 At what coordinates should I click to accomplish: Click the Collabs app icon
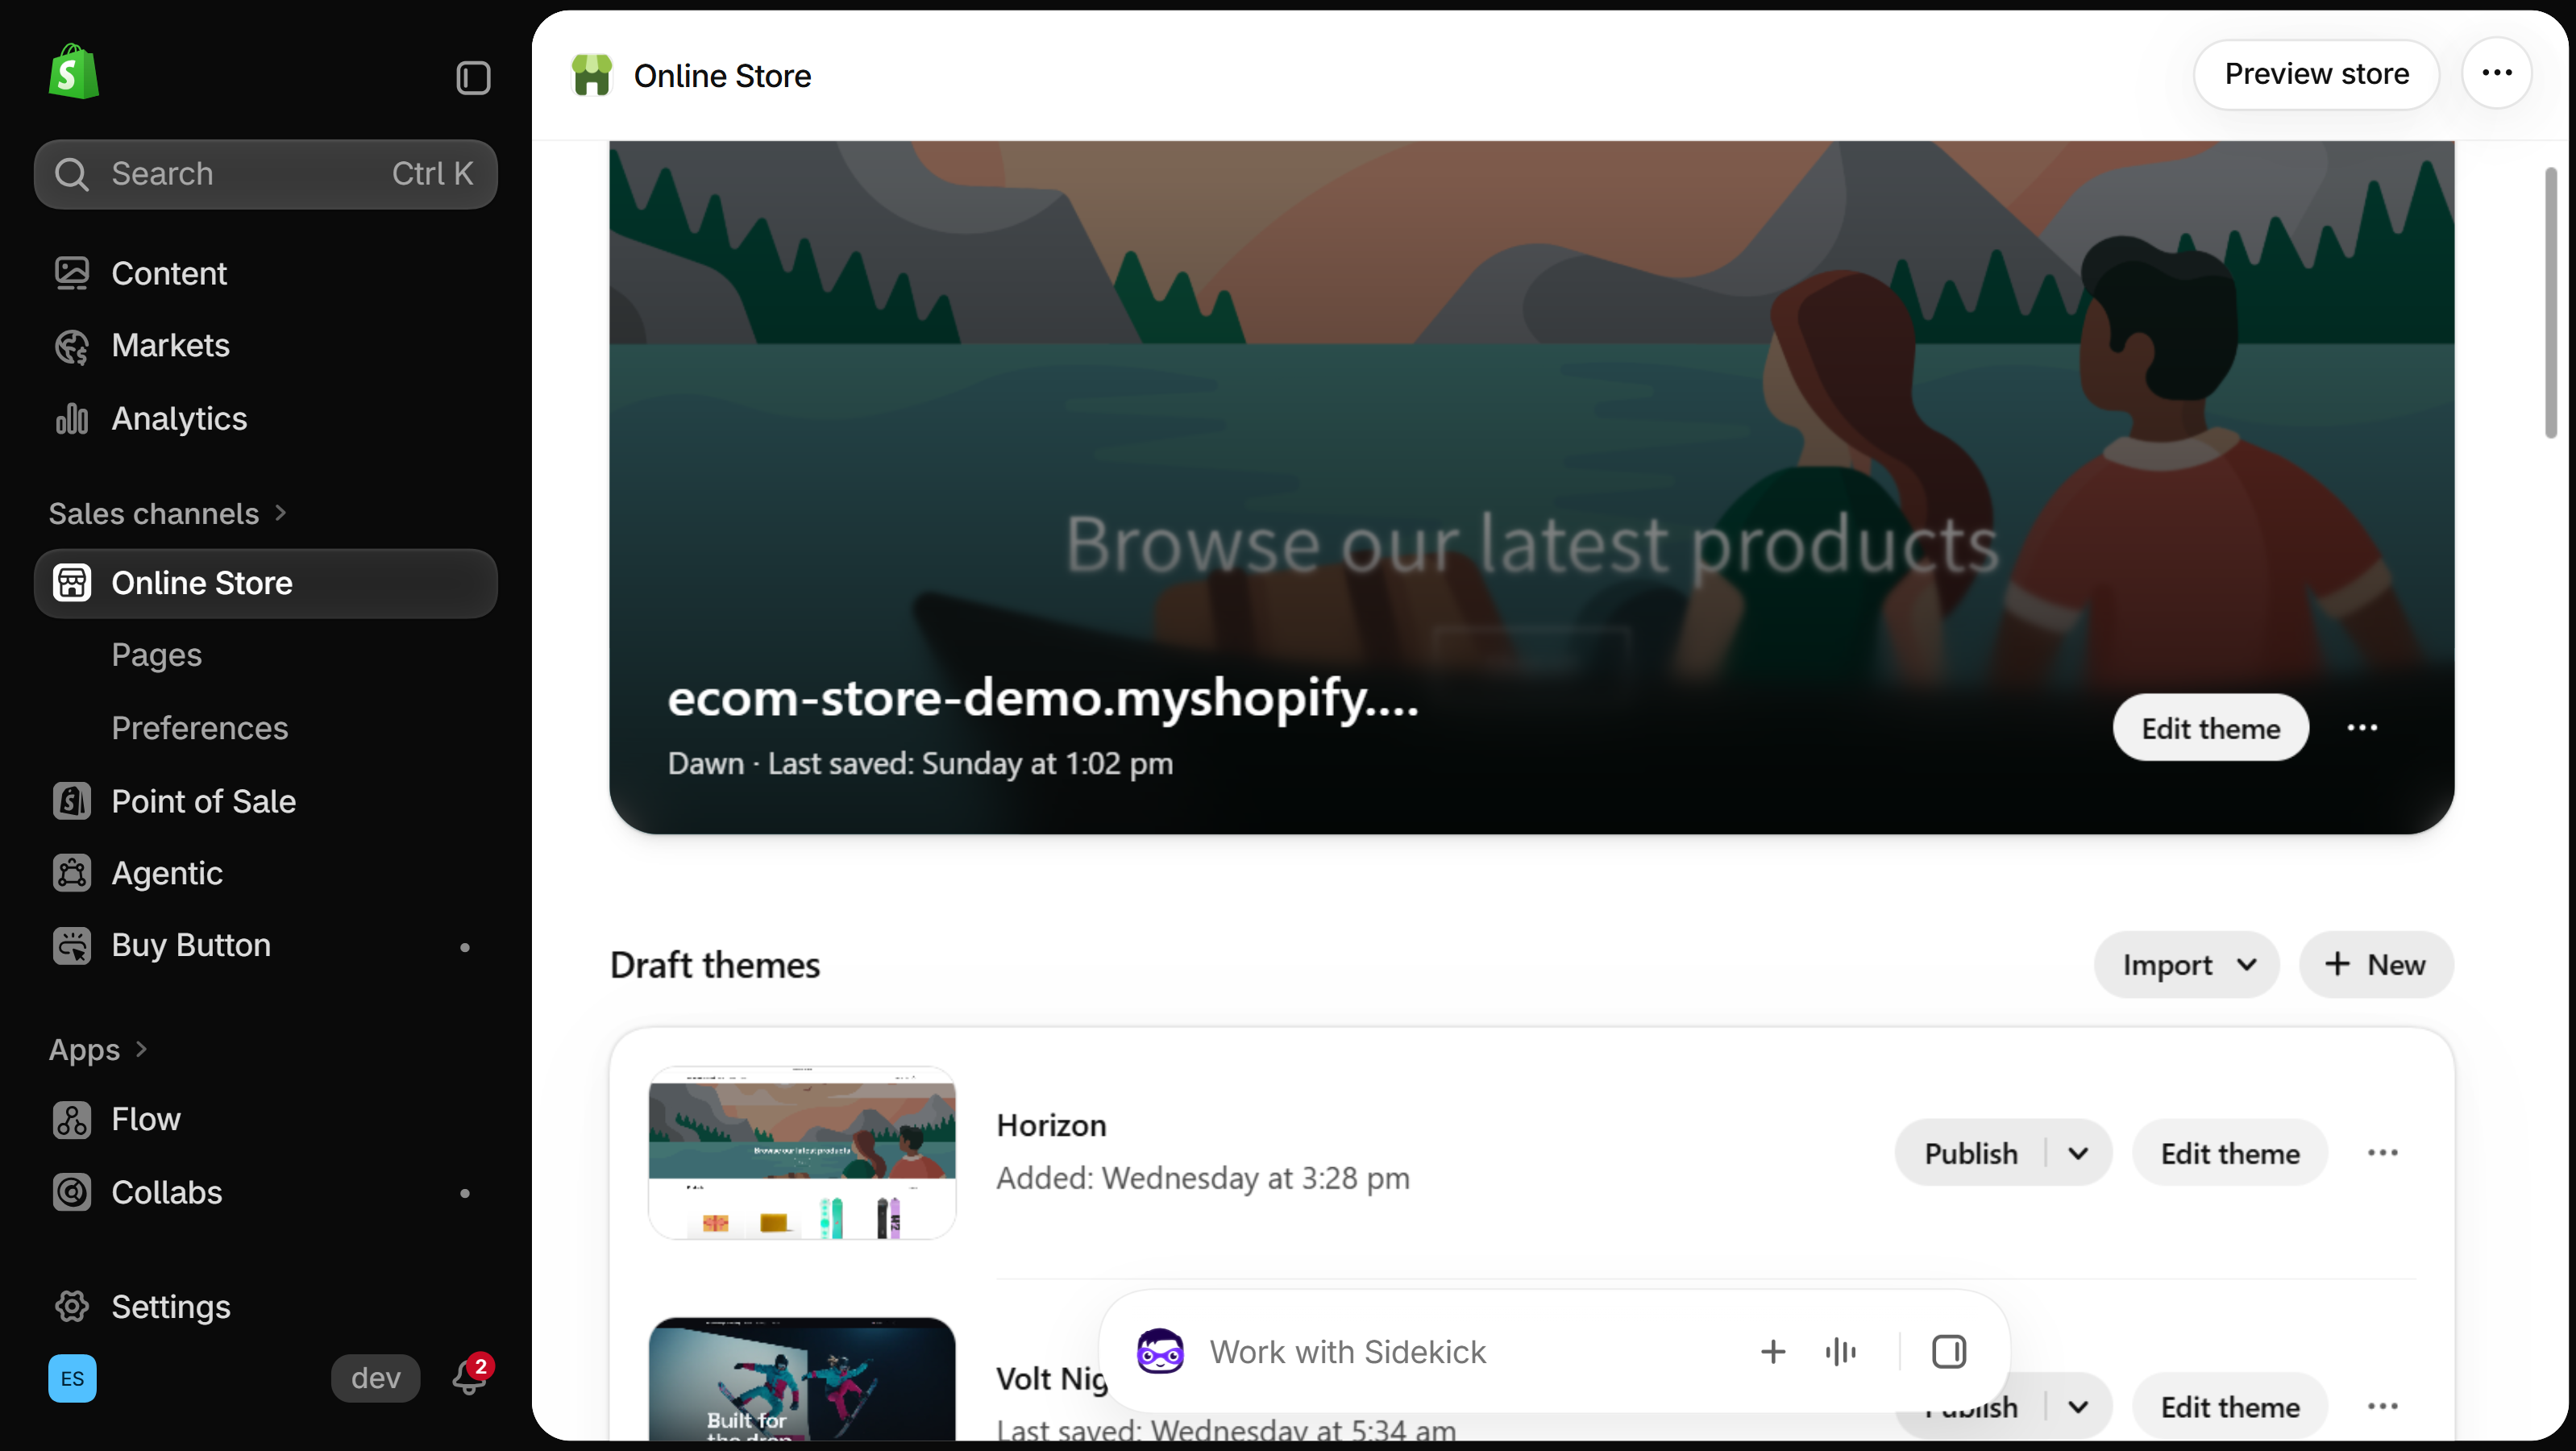tap(72, 1192)
